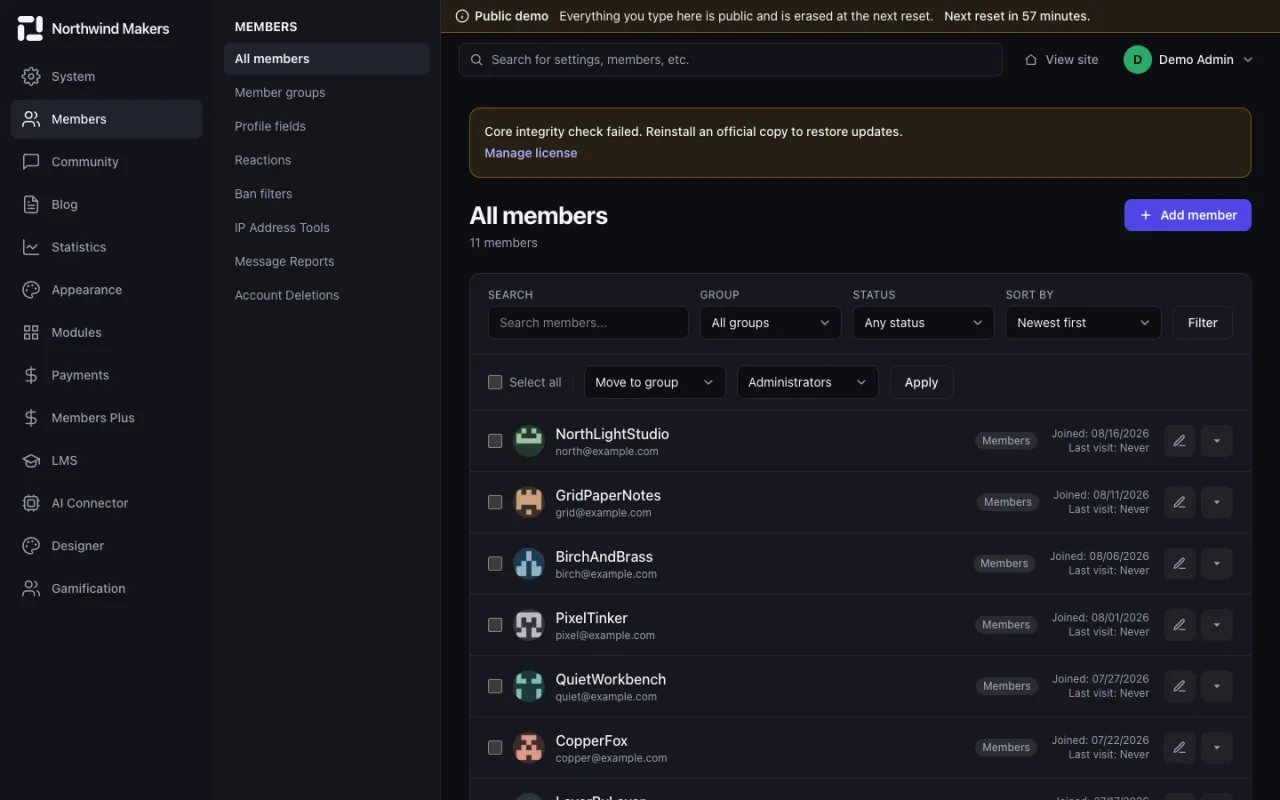Open Account Deletions submenu
The width and height of the screenshot is (1280, 800).
click(326, 295)
